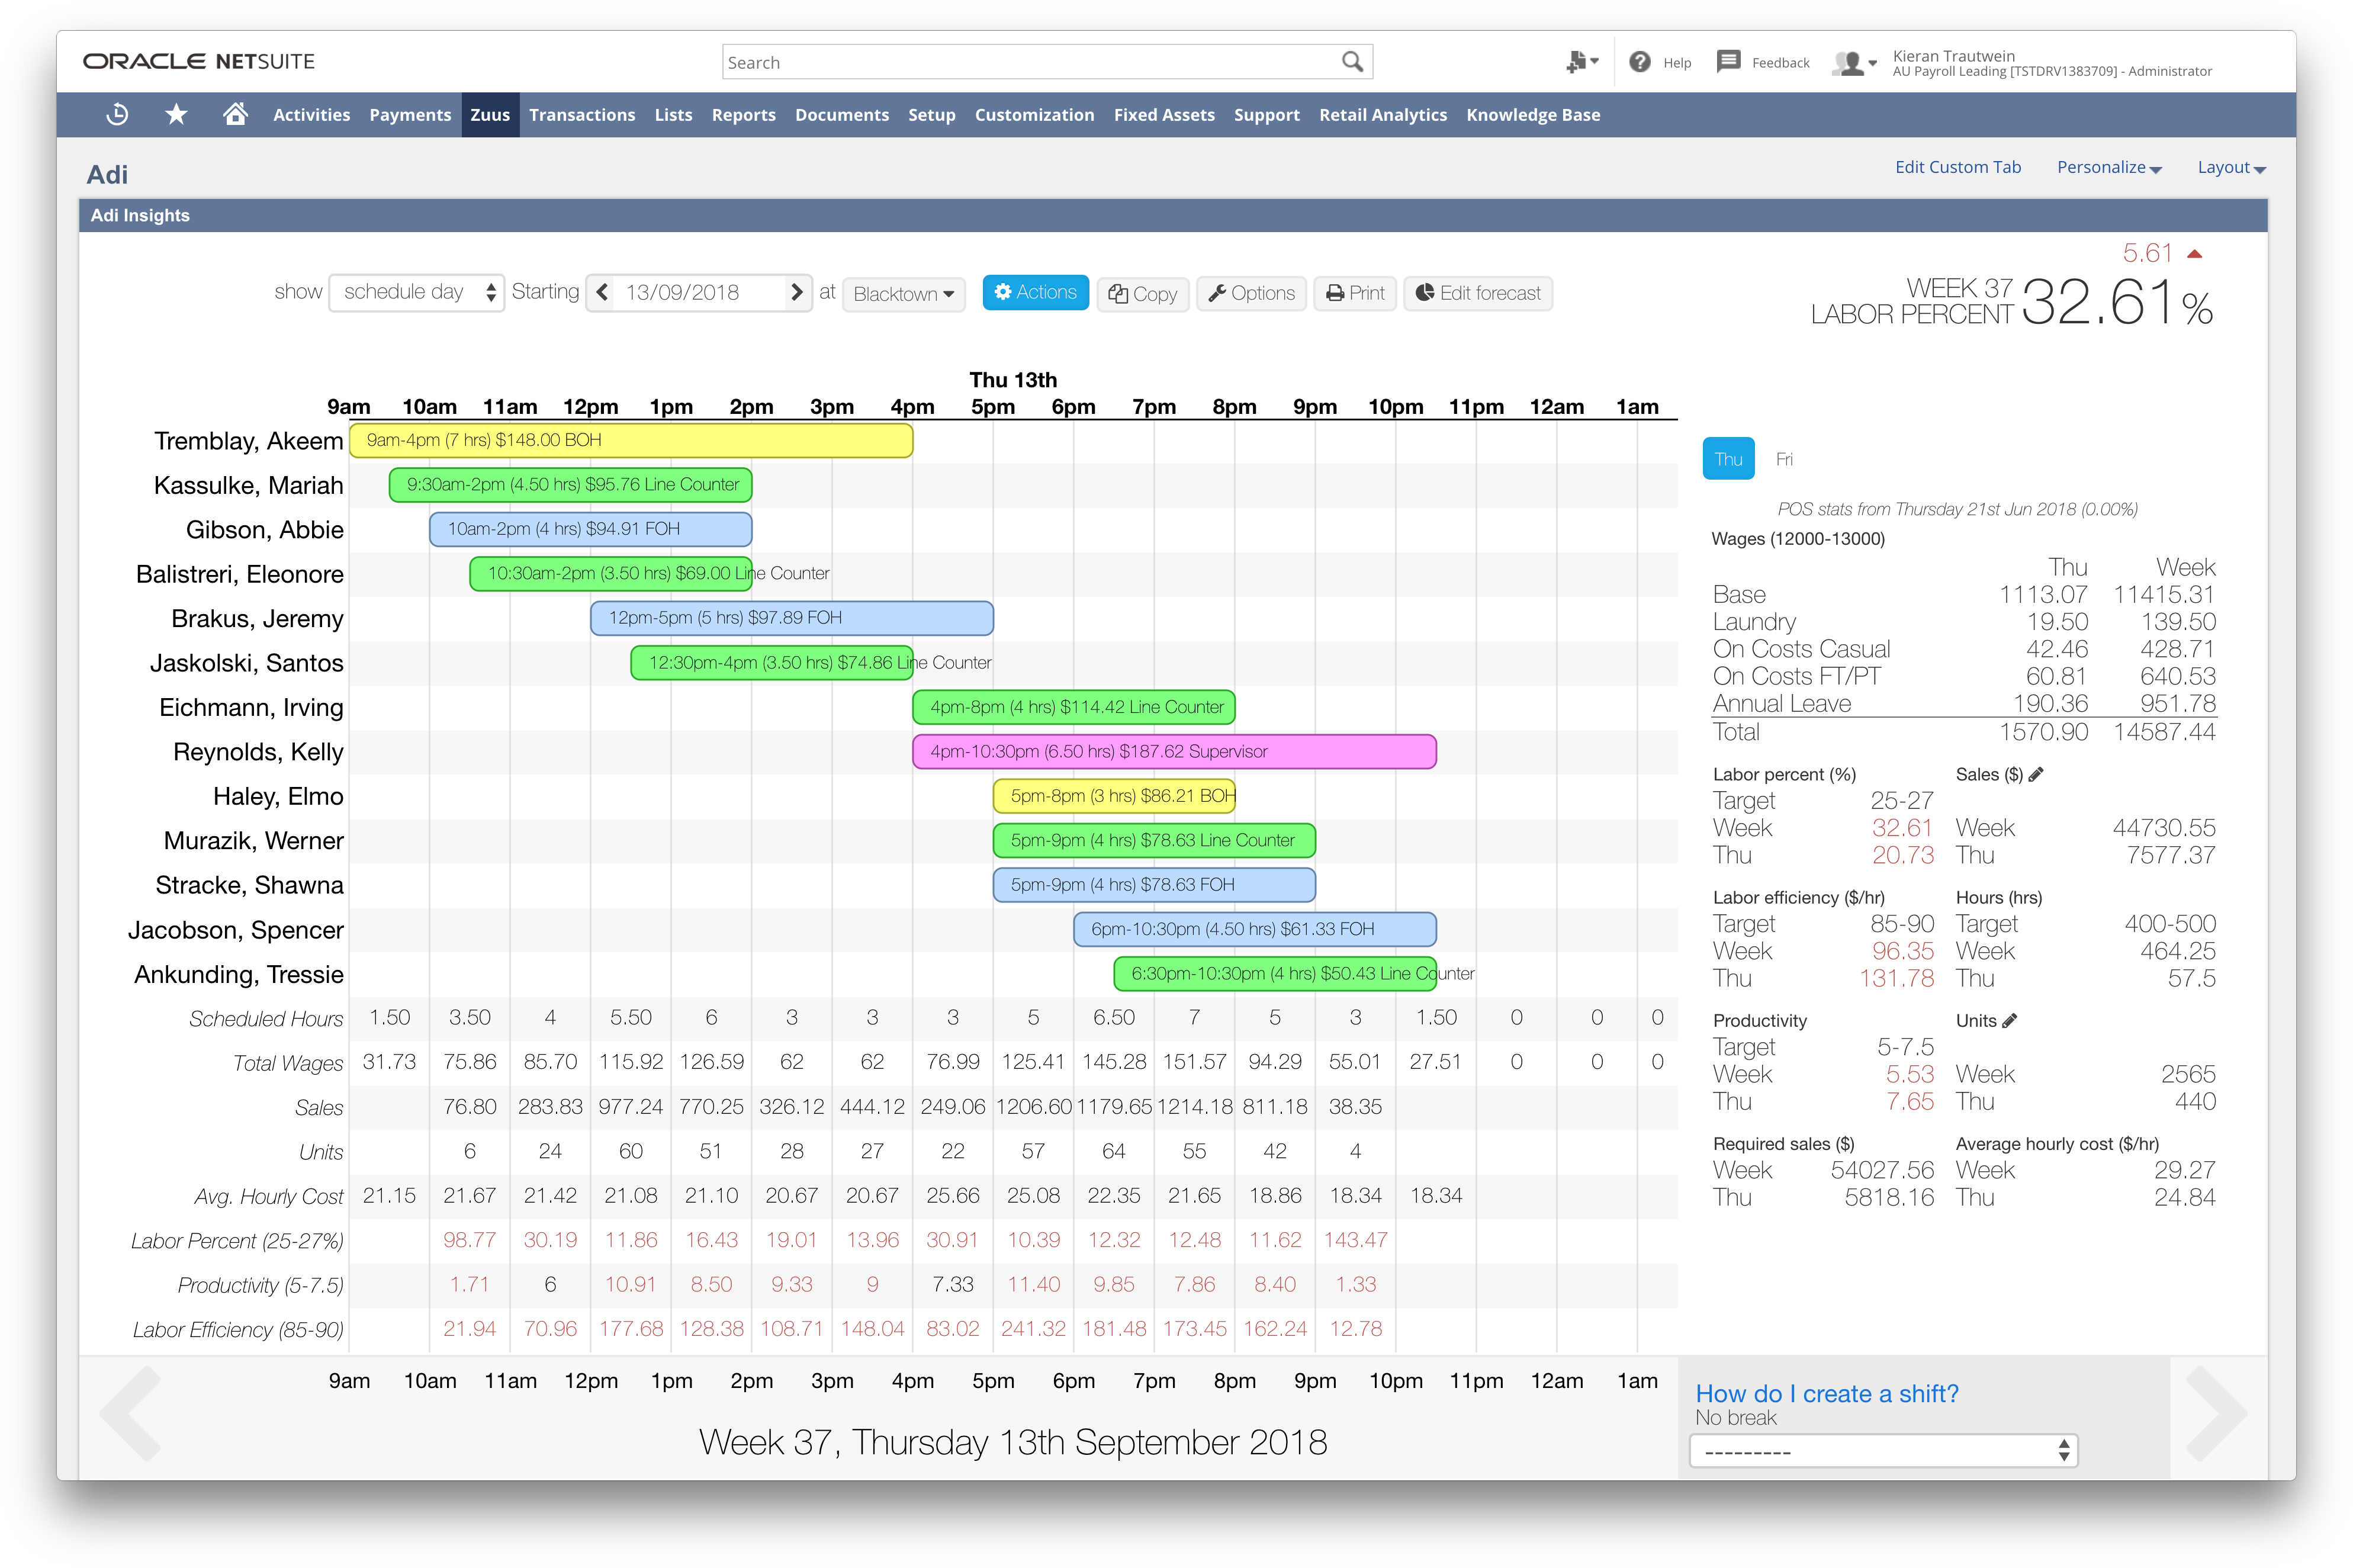Screen dimensions: 2353x1568
Task: Click the search magnifier icon
Action: (x=1352, y=62)
